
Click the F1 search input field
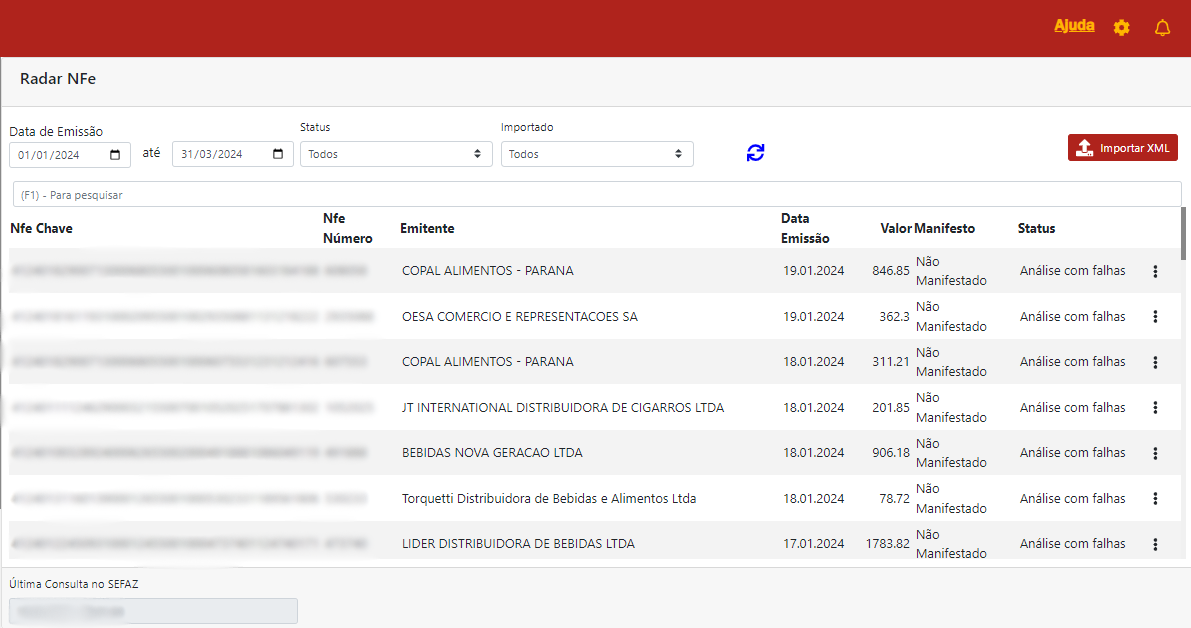click(596, 195)
